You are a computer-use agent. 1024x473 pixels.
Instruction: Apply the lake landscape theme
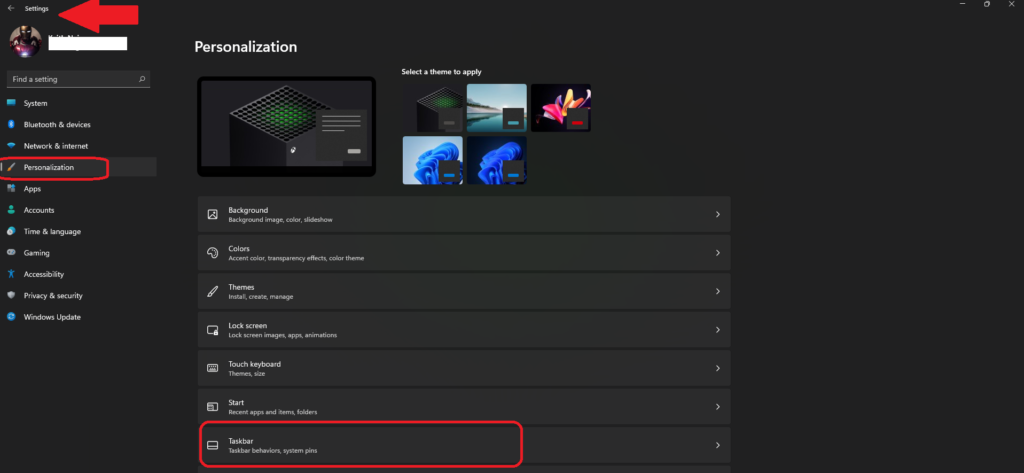pyautogui.click(x=496, y=108)
